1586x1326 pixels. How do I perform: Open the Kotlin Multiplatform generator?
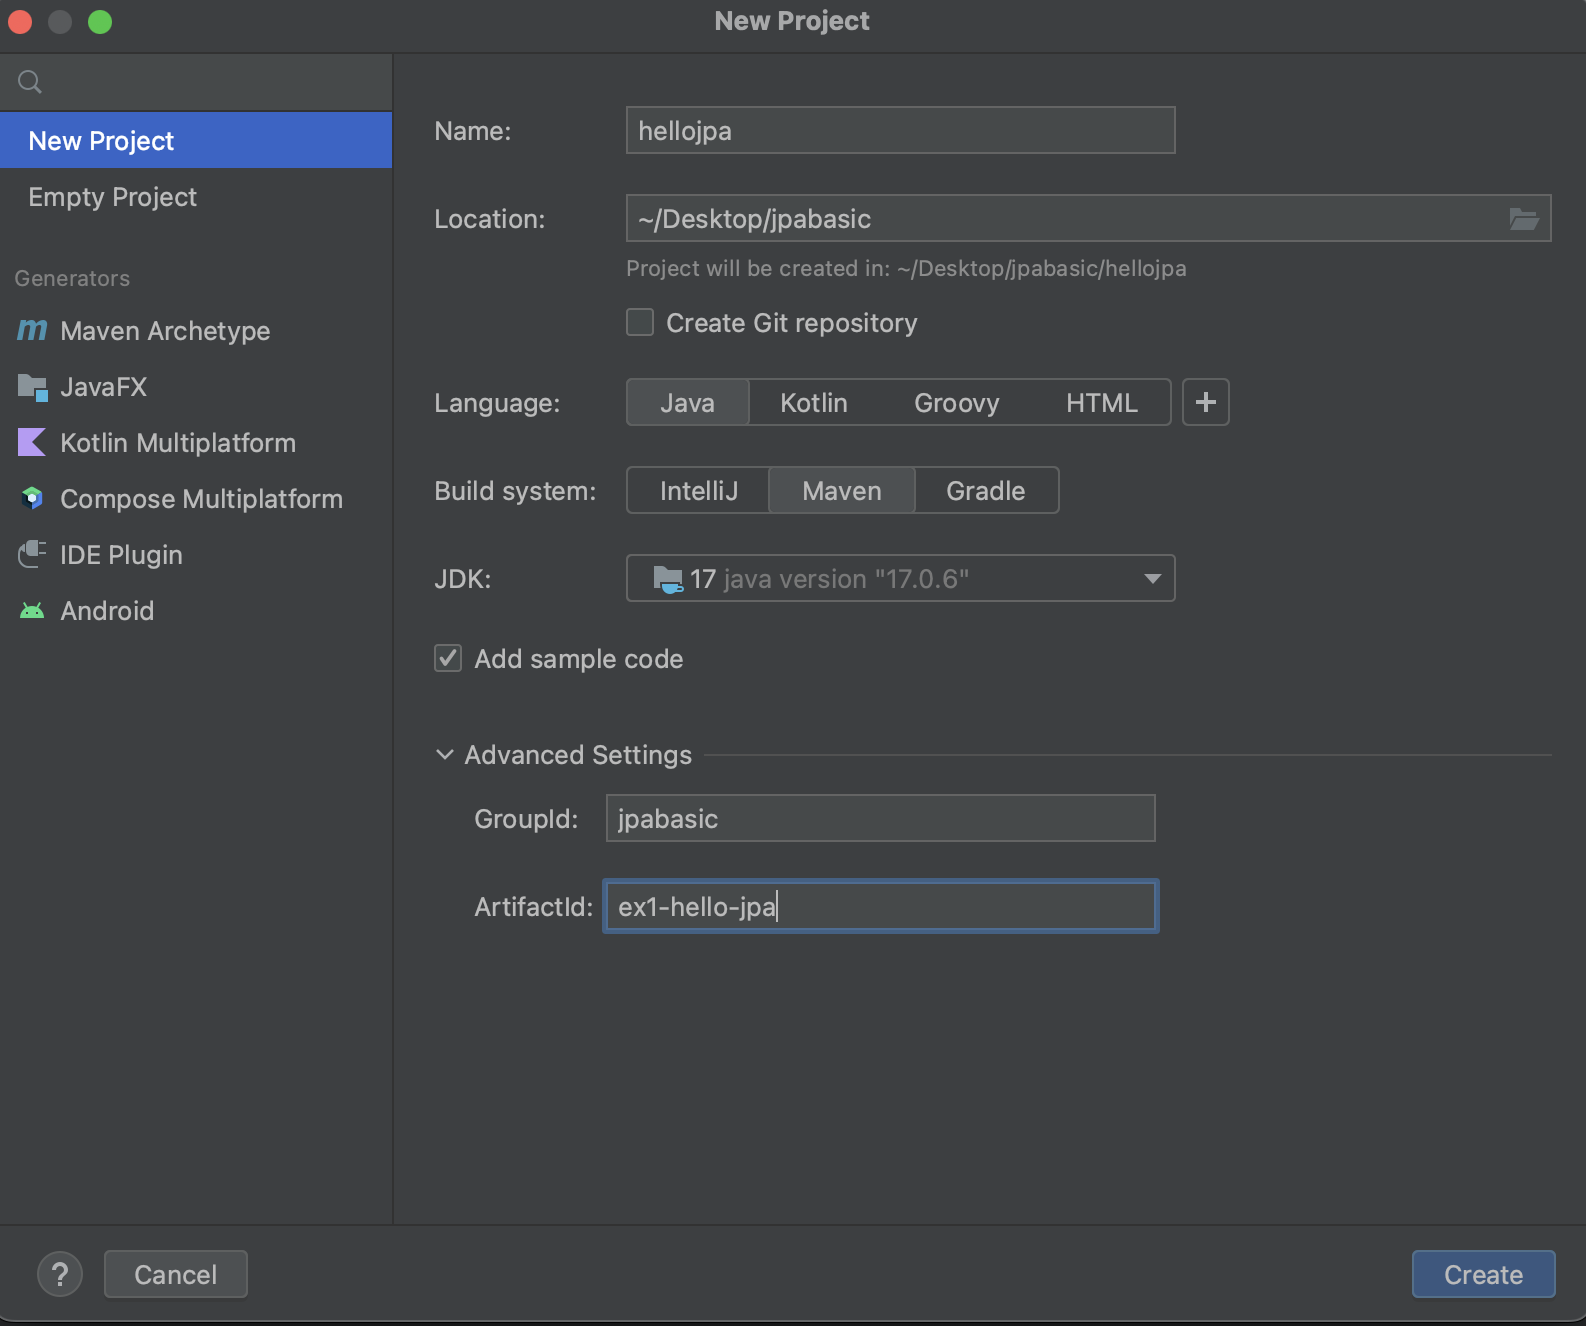click(196, 442)
